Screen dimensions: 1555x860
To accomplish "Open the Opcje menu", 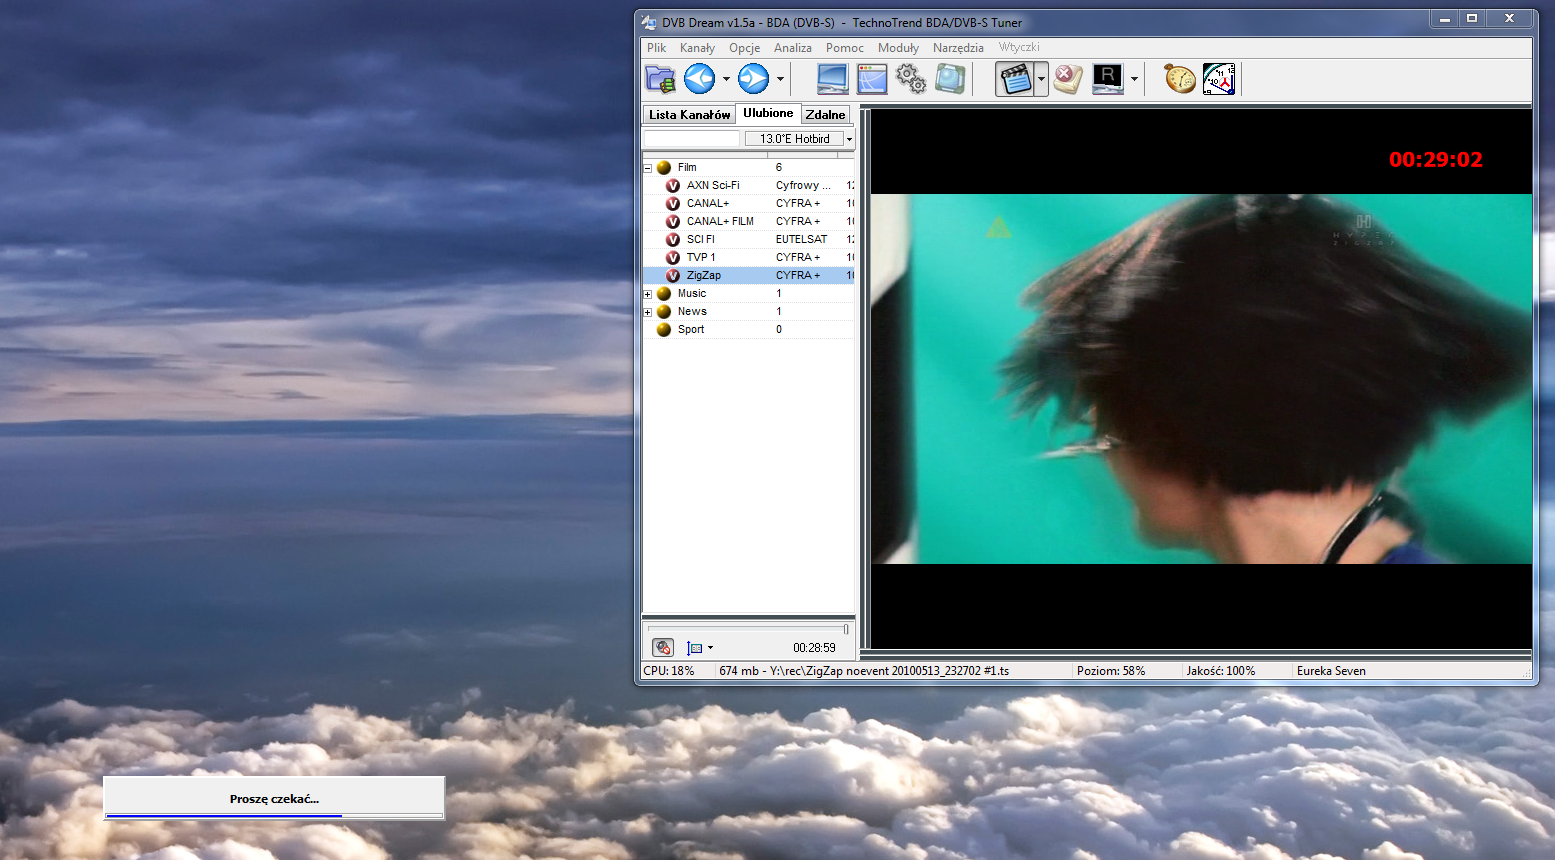I will point(744,47).
